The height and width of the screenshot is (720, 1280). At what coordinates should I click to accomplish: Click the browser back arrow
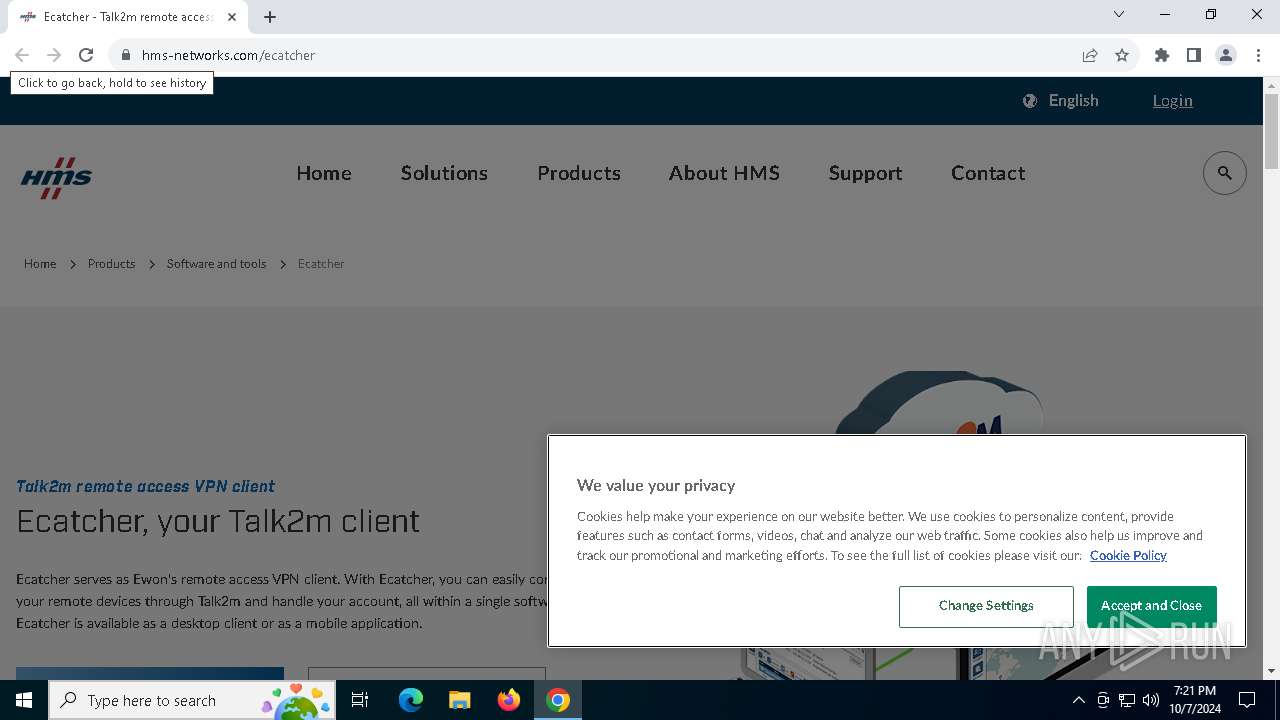(x=22, y=55)
